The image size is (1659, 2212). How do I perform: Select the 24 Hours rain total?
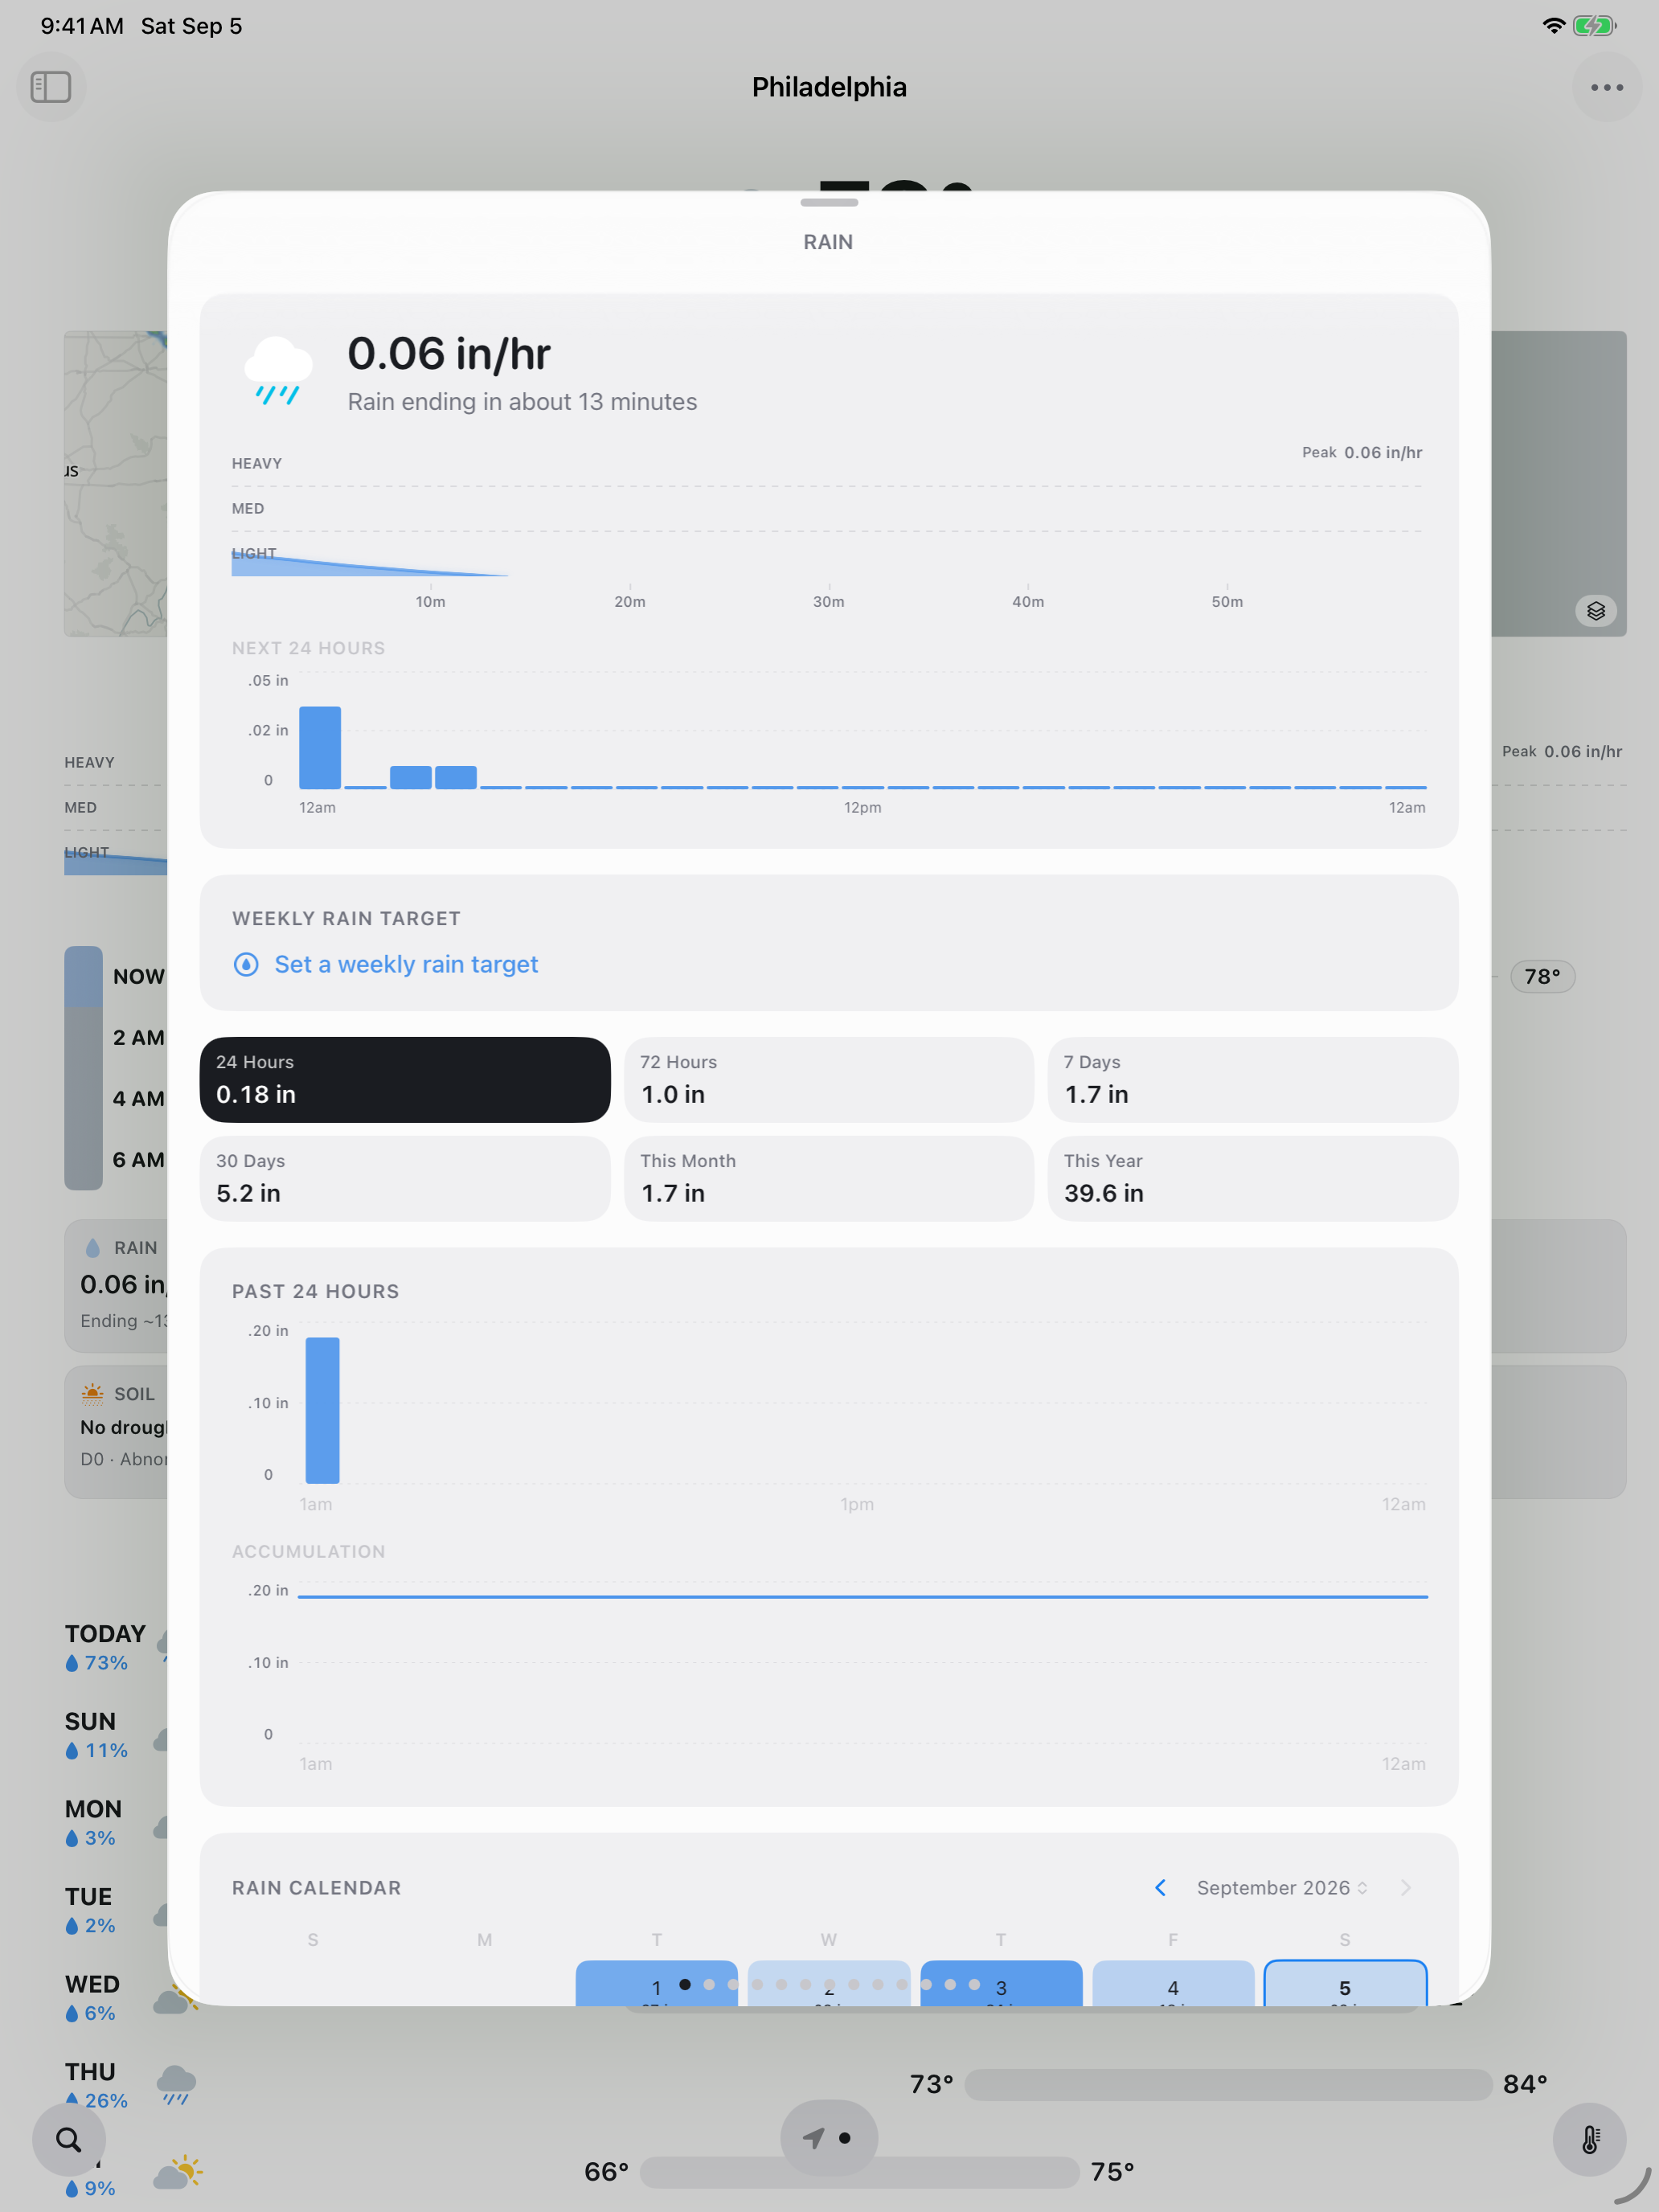405,1080
